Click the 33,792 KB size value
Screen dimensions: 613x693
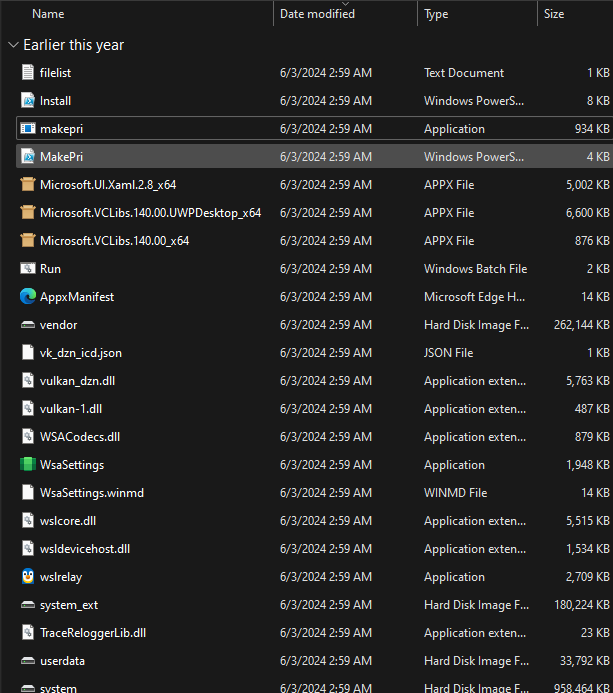585,661
